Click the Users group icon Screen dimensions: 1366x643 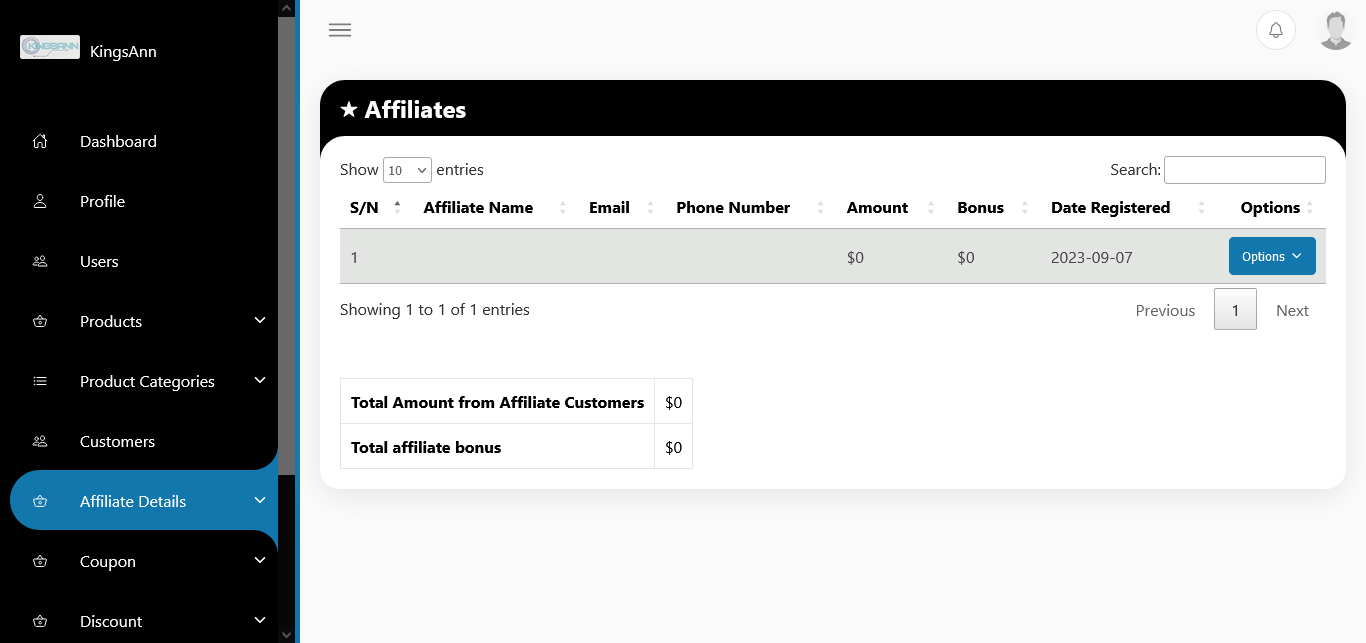40,261
